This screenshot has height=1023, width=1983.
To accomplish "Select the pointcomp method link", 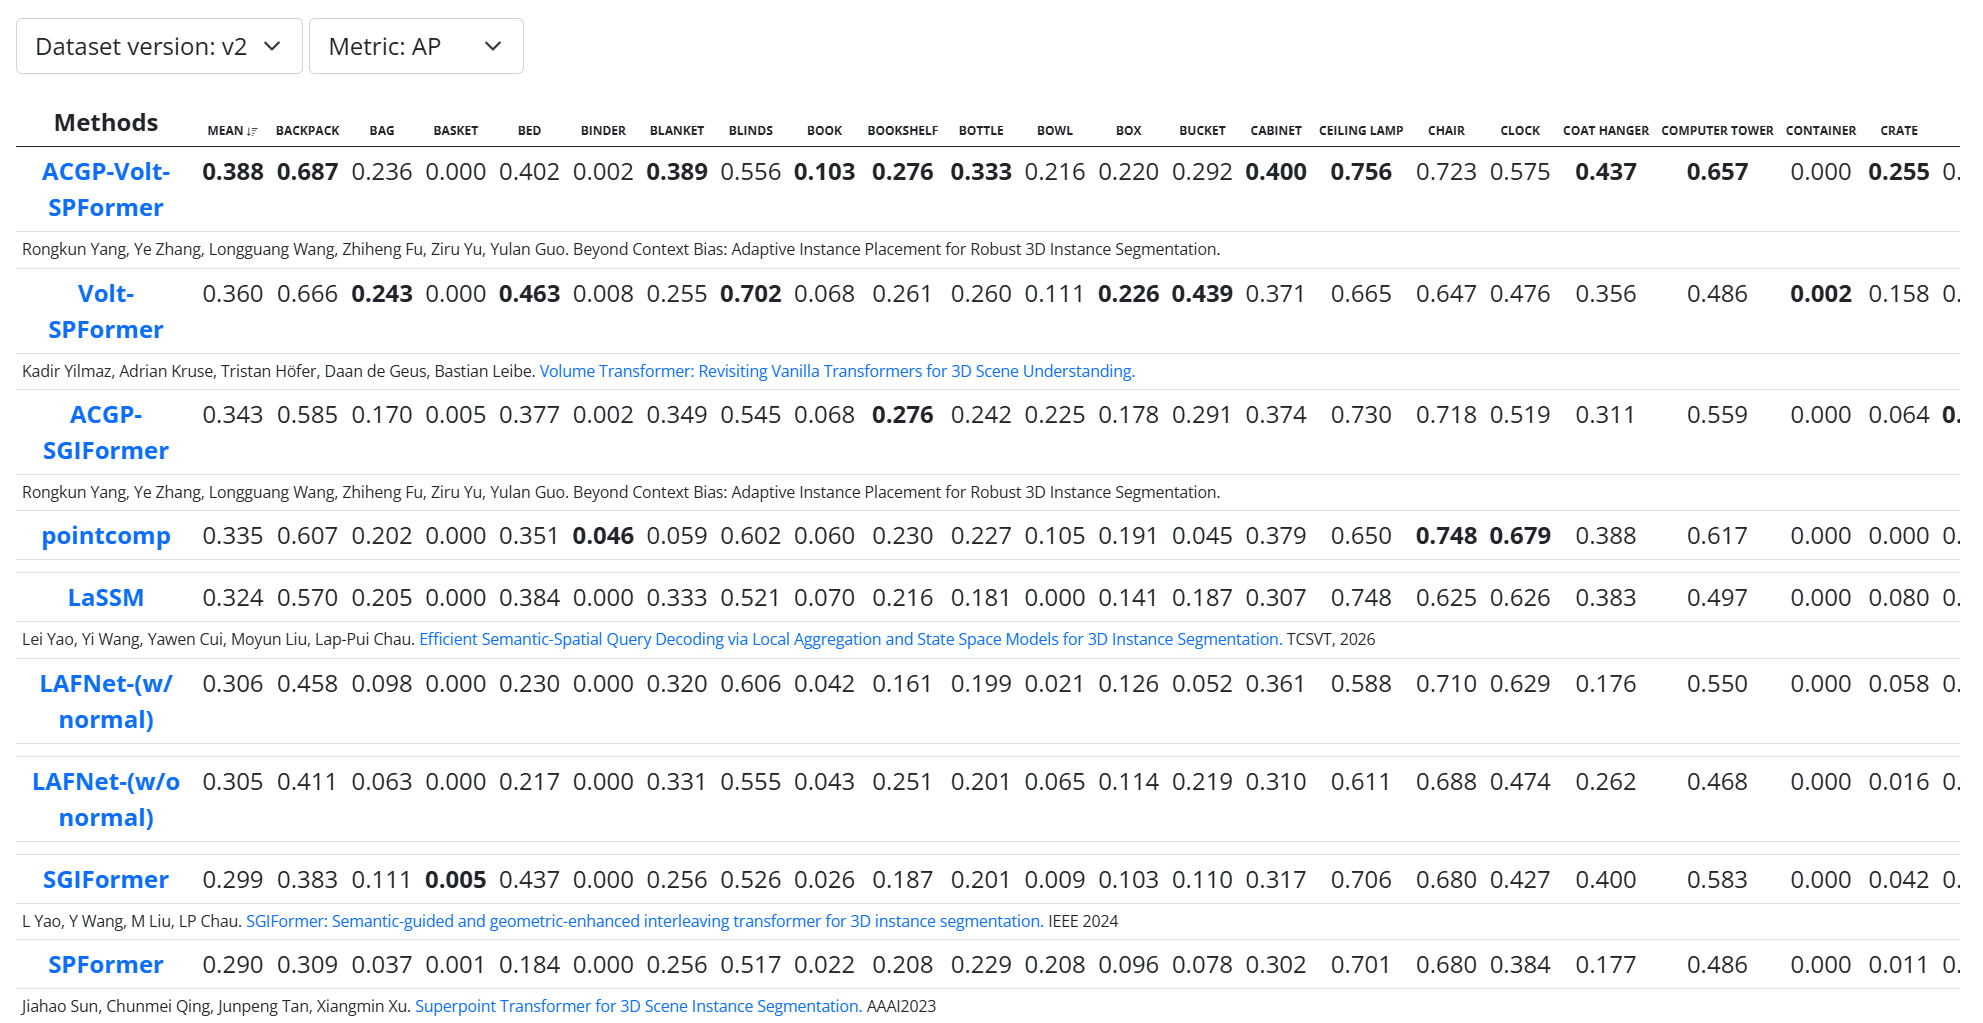I will tap(106, 535).
